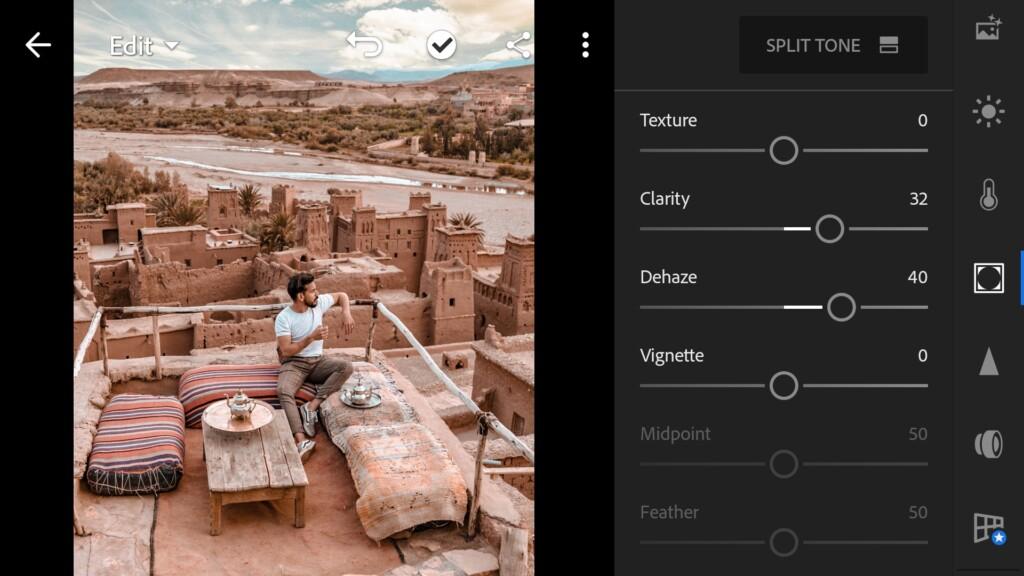Screen dimensions: 1024x576
Task: Go back with the arrow icon
Action: pos(38,45)
